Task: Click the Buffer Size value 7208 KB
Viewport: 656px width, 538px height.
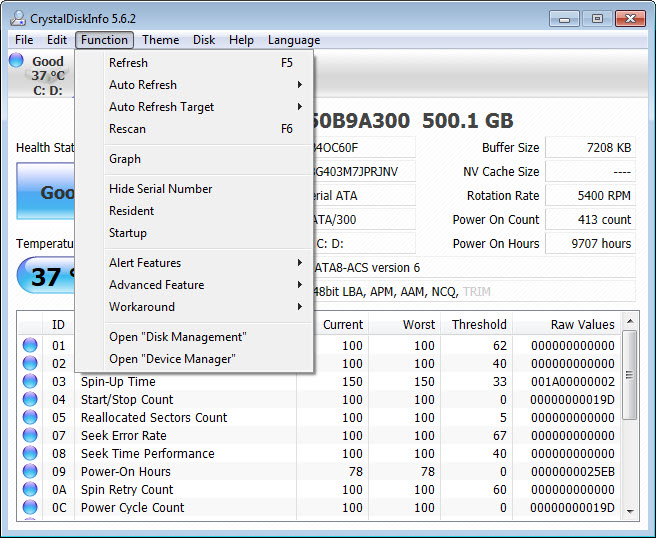Action: tap(590, 147)
